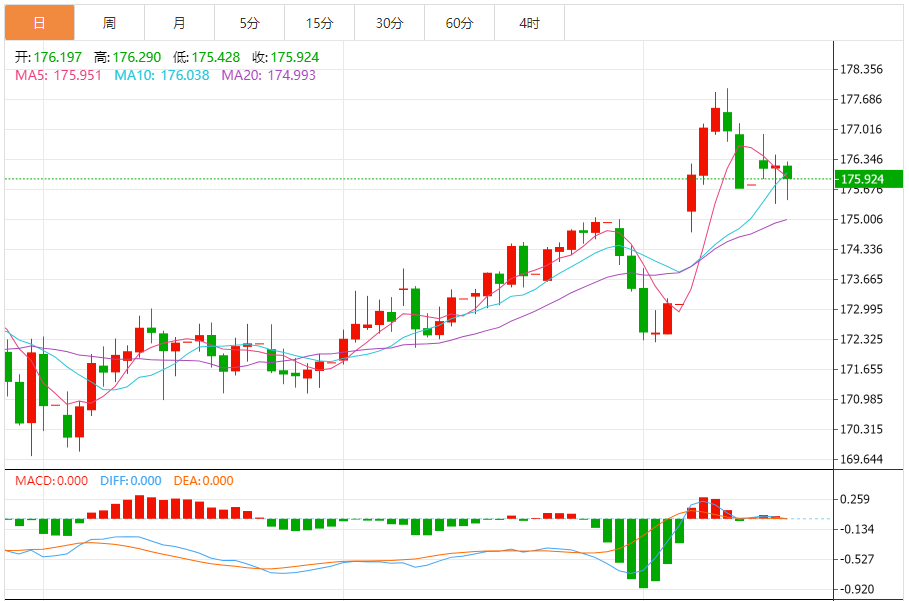This screenshot has height=601, width=909.
Task: Open the 30分 timeframe tab
Action: pyautogui.click(x=390, y=23)
